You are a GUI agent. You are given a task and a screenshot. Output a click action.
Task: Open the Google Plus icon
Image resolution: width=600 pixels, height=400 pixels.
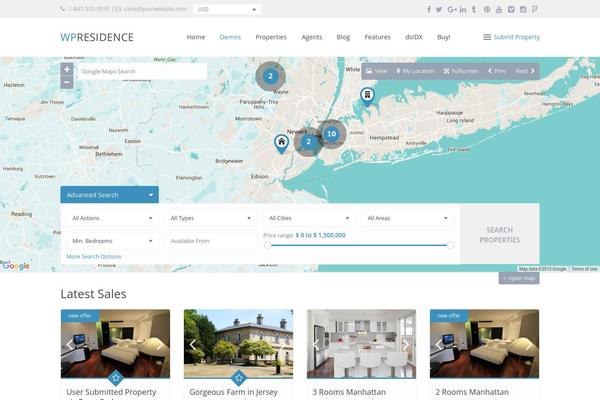[x=452, y=9]
